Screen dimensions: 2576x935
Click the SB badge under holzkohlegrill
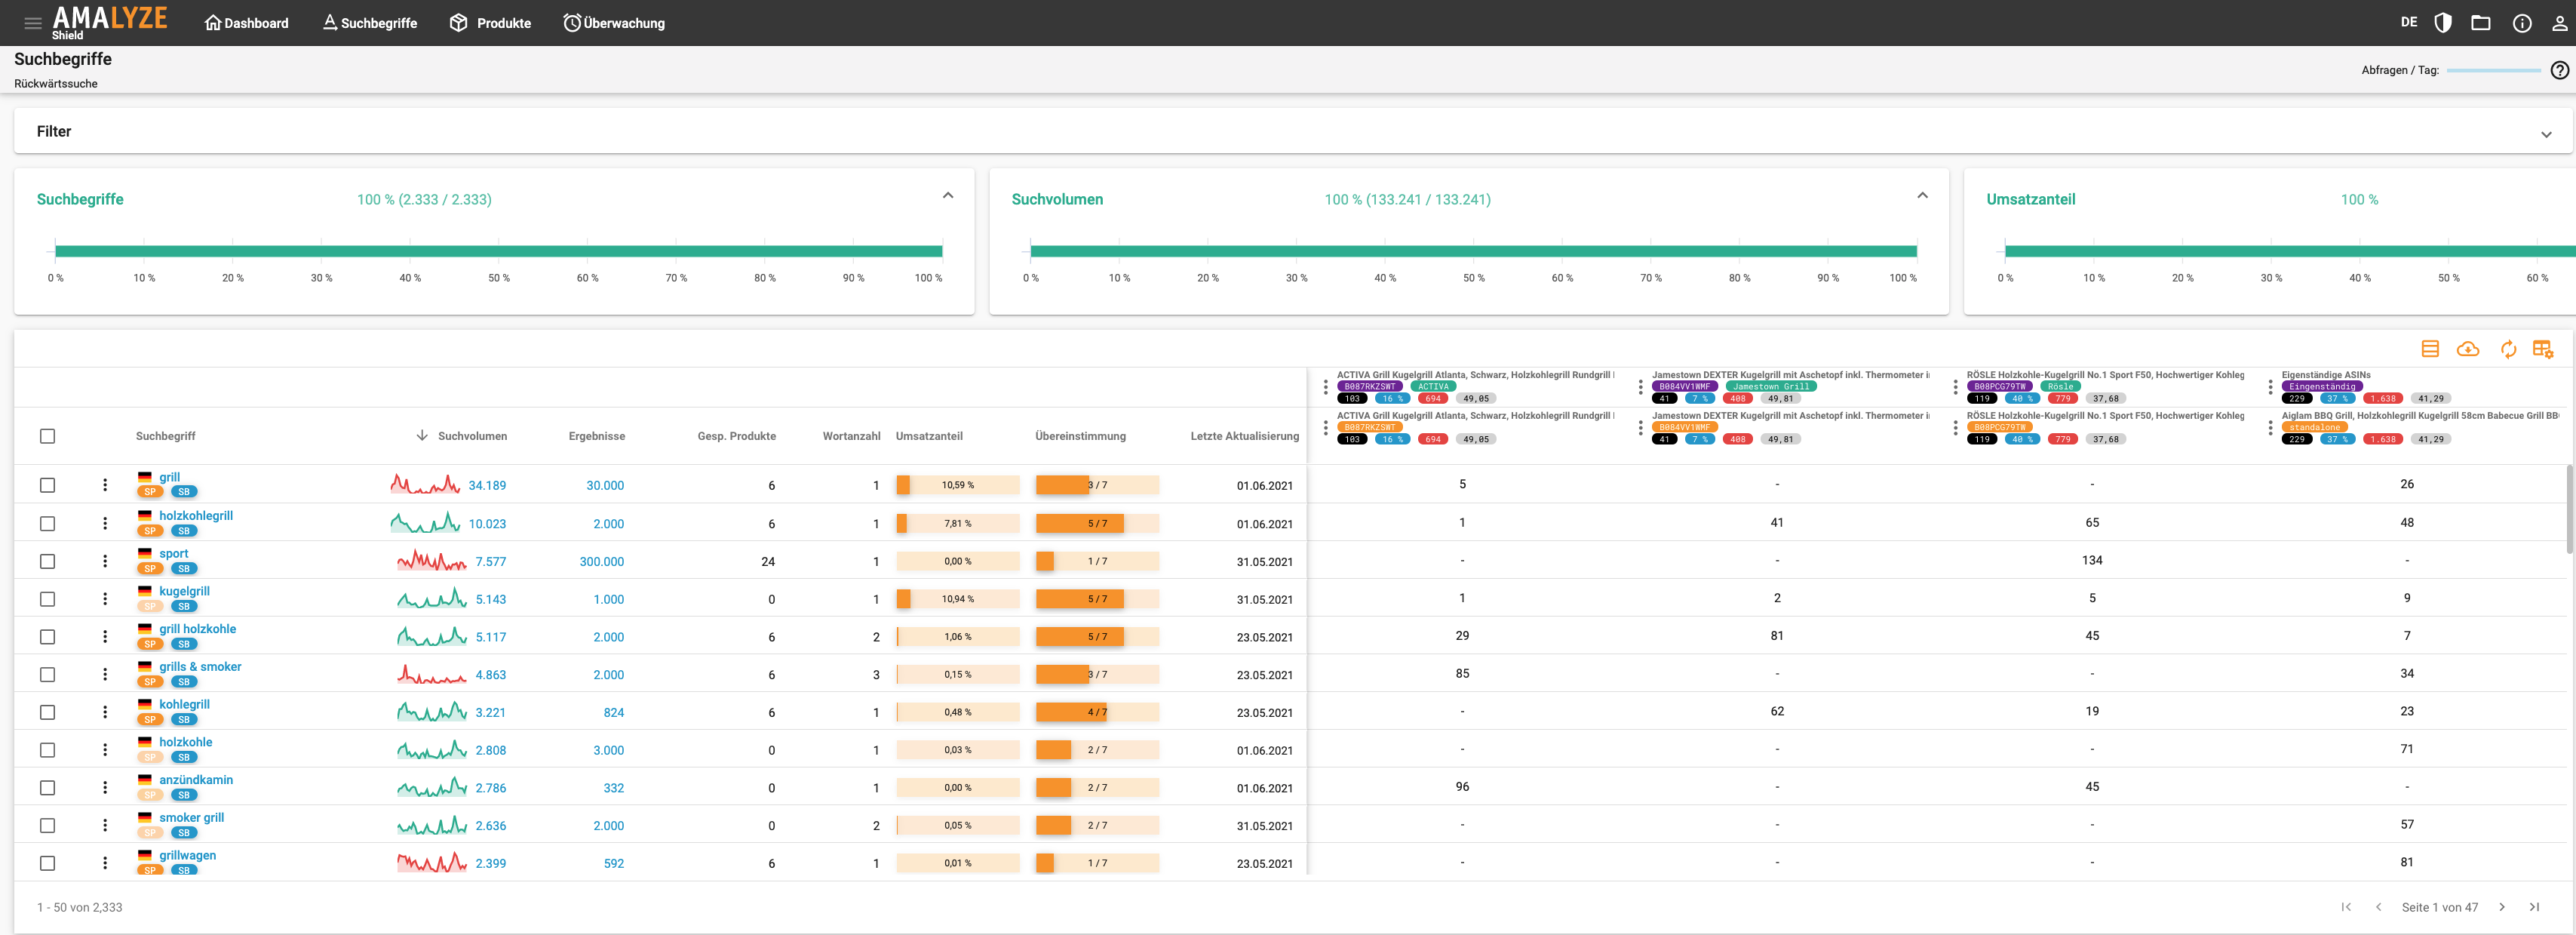point(184,531)
